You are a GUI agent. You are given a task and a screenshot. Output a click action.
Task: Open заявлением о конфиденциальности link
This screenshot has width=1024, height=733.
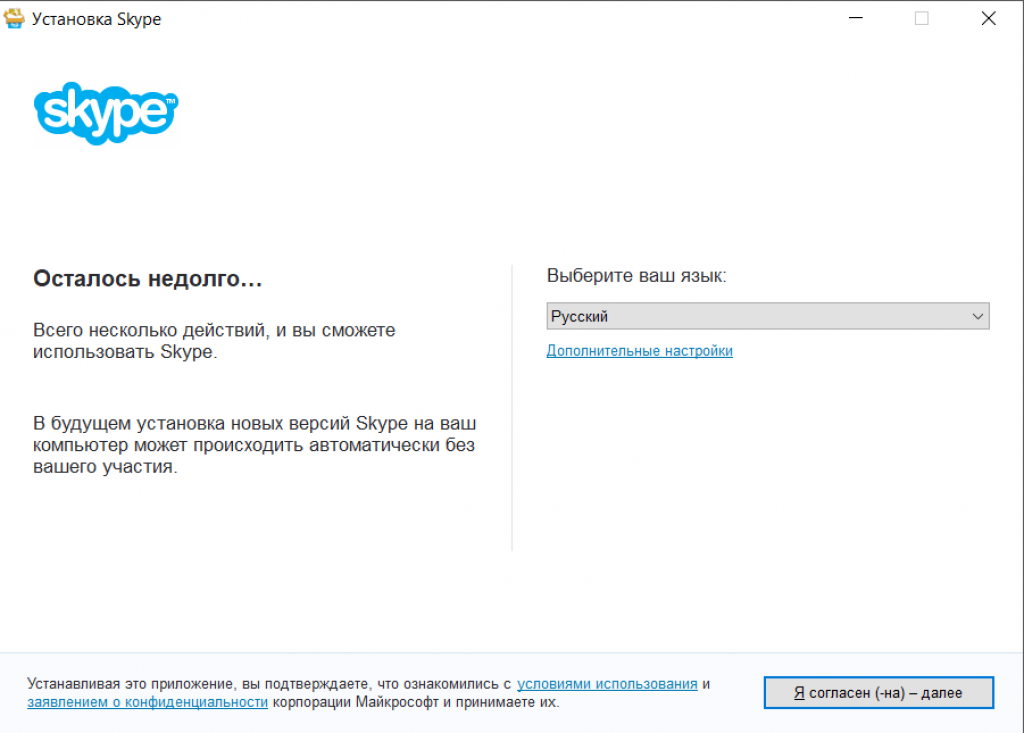tap(148, 702)
